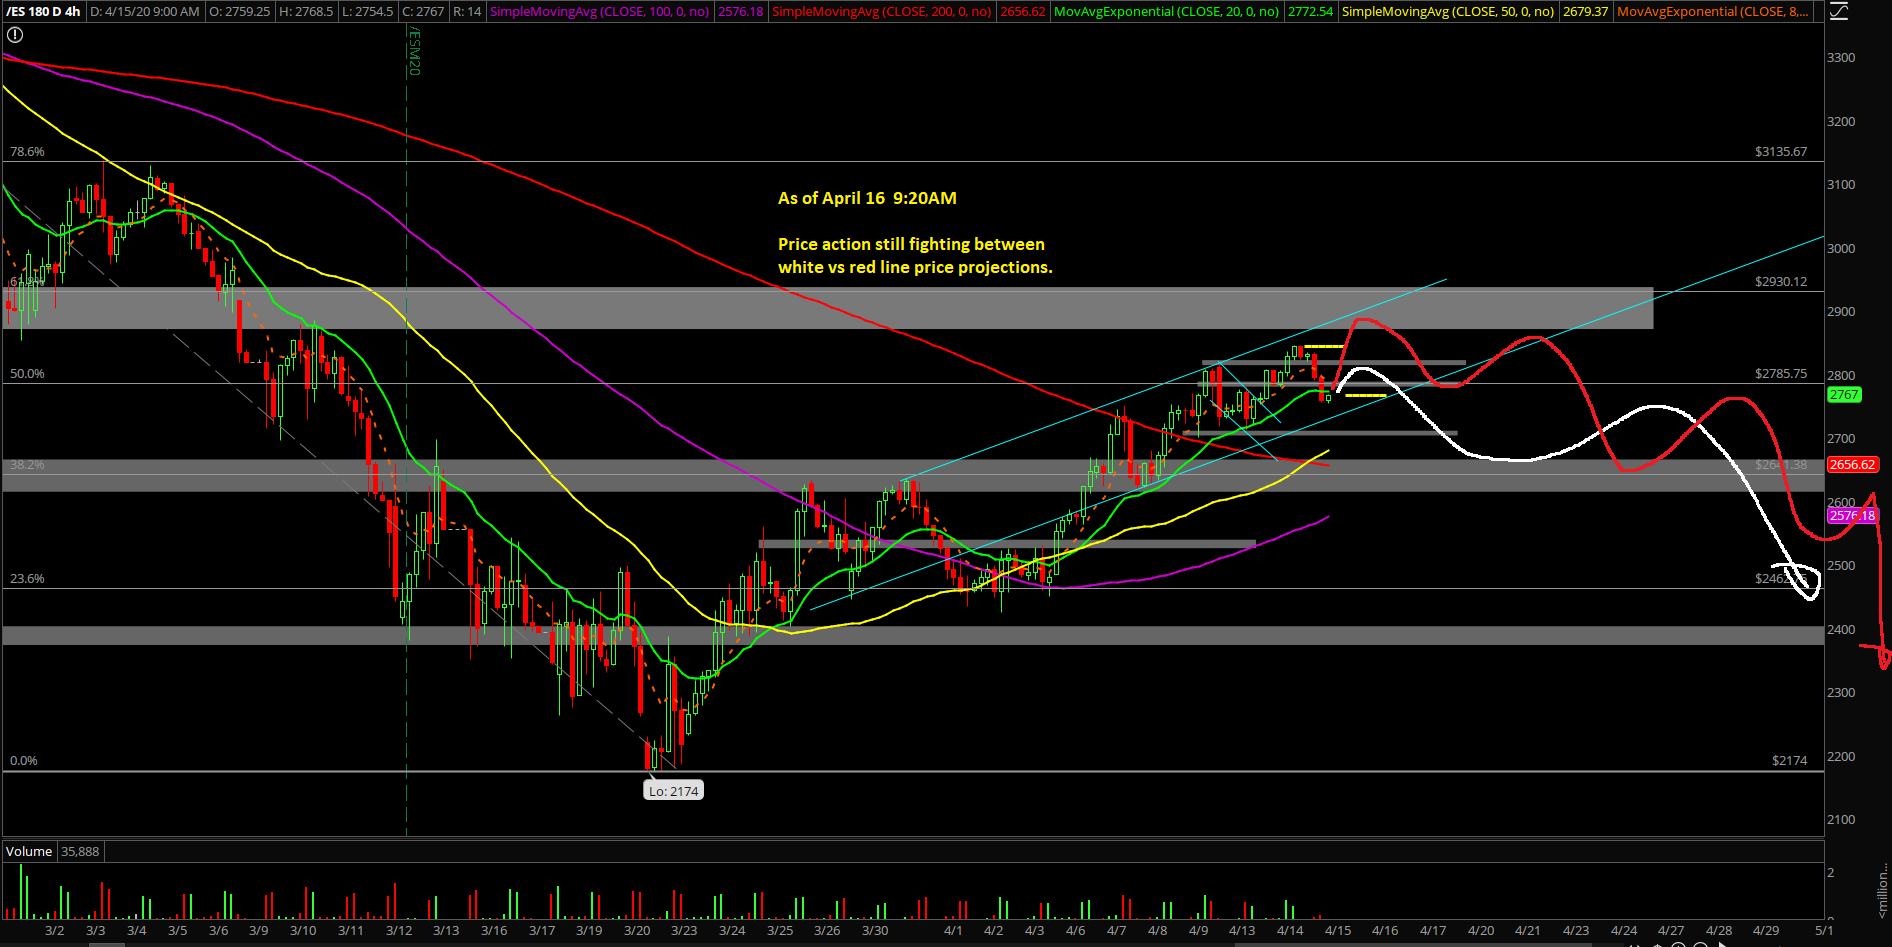Click the gear settings icon in the bottom toolbar
Screen dimensions: 1892x947
coord(1657,944)
